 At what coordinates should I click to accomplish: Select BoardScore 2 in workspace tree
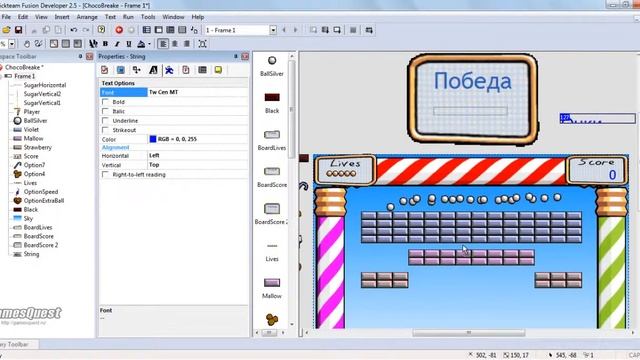click(41, 245)
